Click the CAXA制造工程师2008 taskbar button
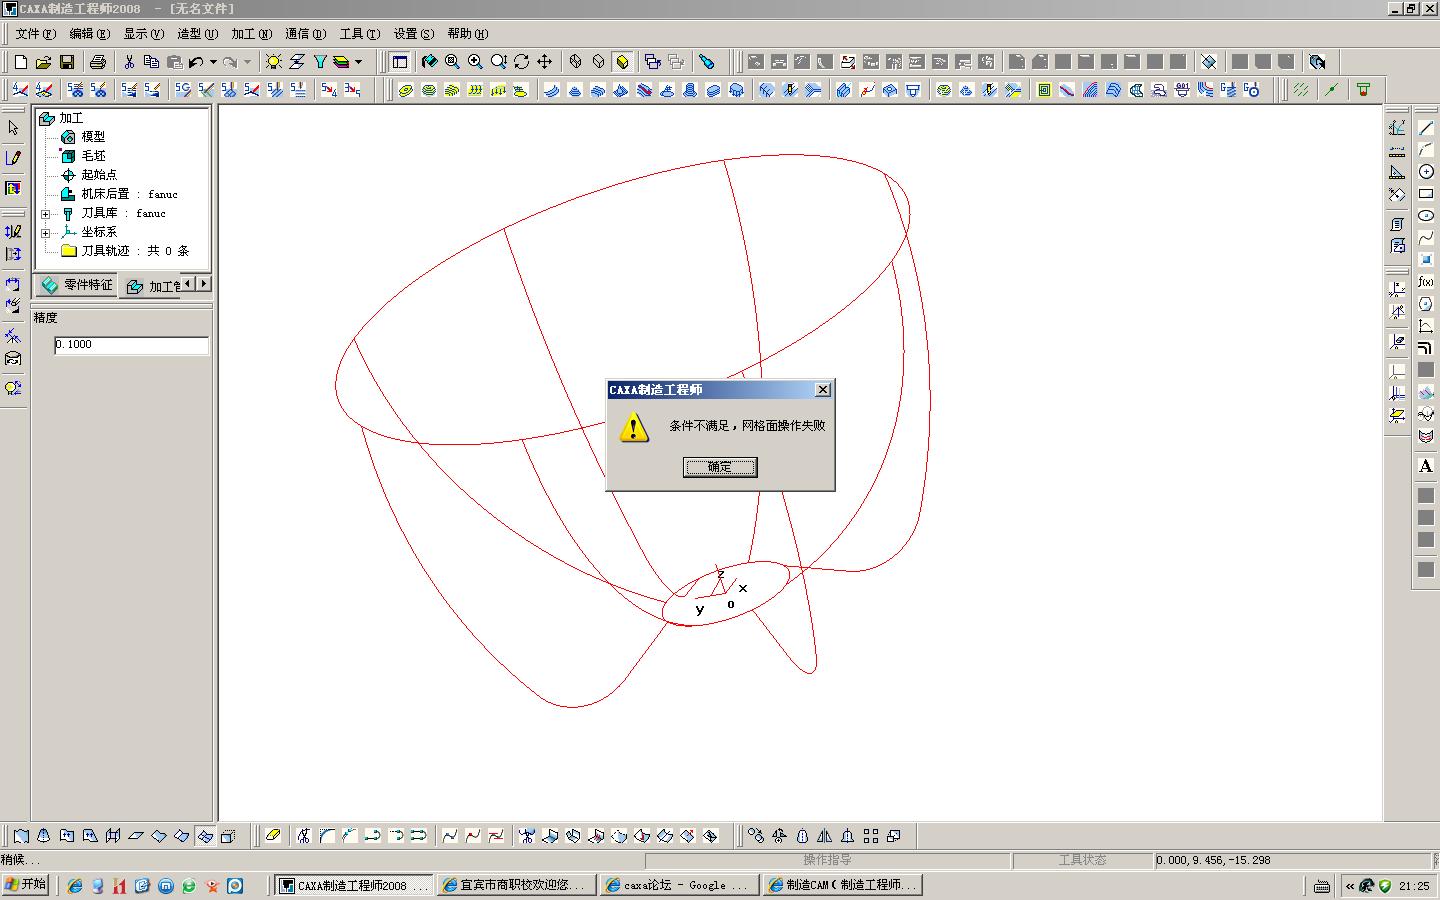Screen dimensions: 1440x900 point(354,885)
